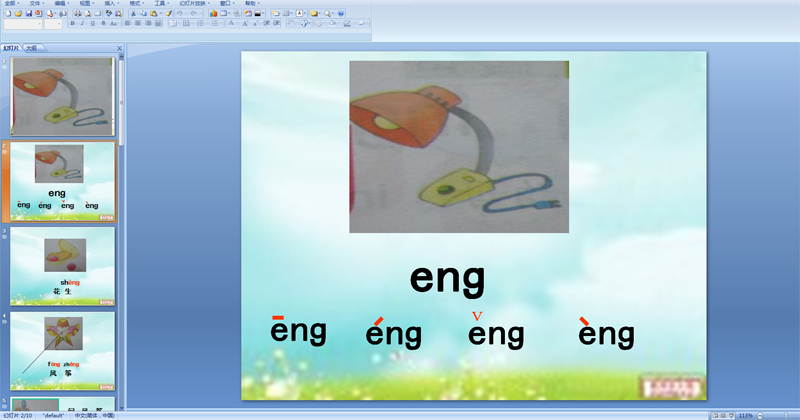Image resolution: width=800 pixels, height=420 pixels.
Task: Close the slide thumbnail pane
Action: point(119,48)
